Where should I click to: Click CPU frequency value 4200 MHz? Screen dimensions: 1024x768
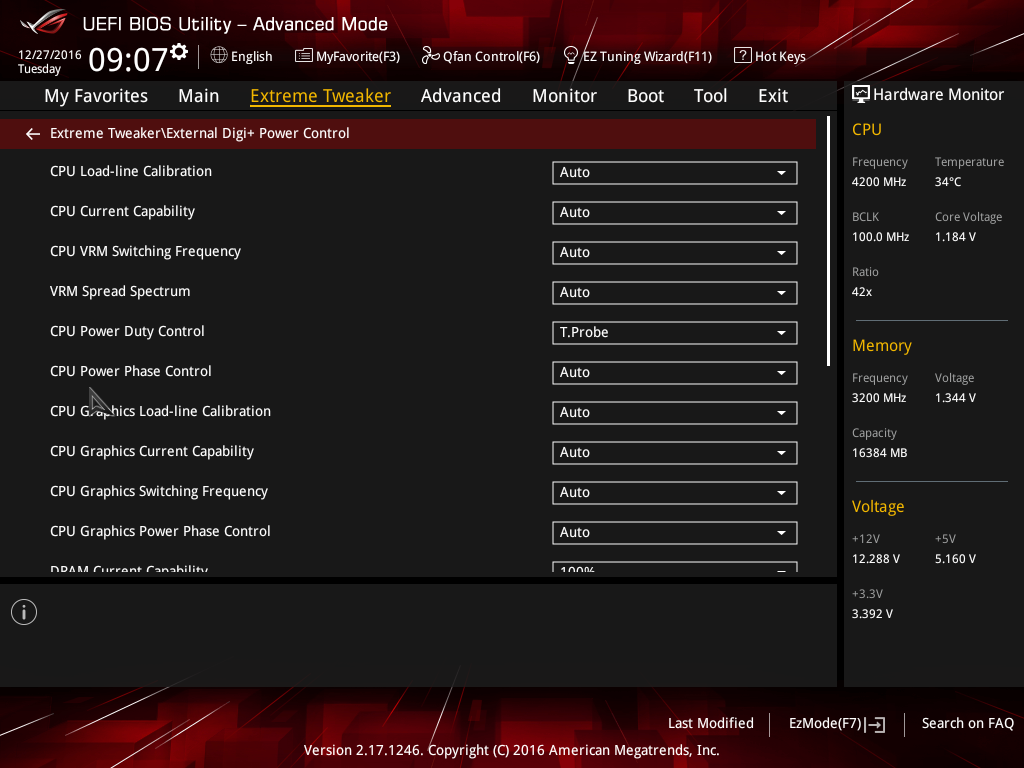pos(878,182)
